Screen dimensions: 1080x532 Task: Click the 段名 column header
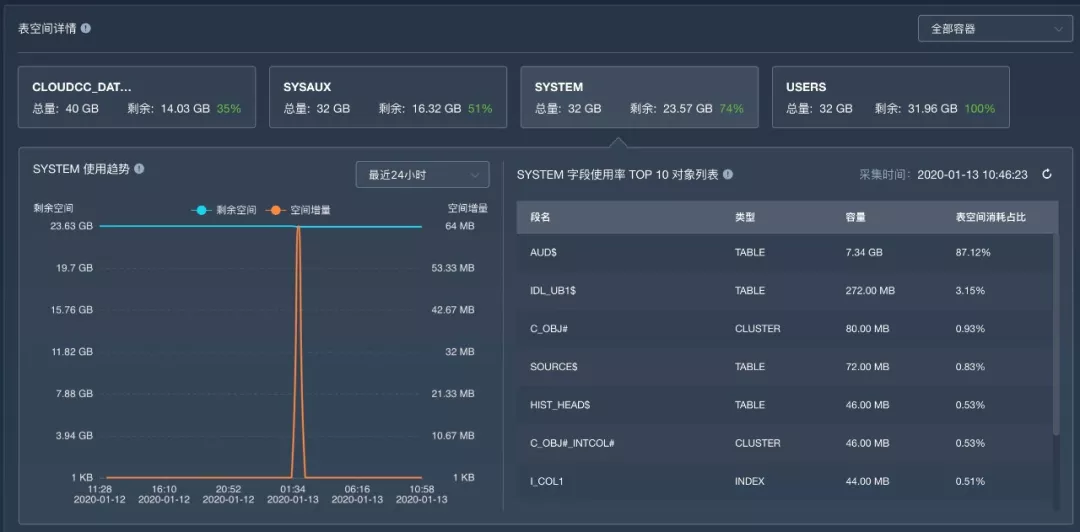tap(541, 217)
